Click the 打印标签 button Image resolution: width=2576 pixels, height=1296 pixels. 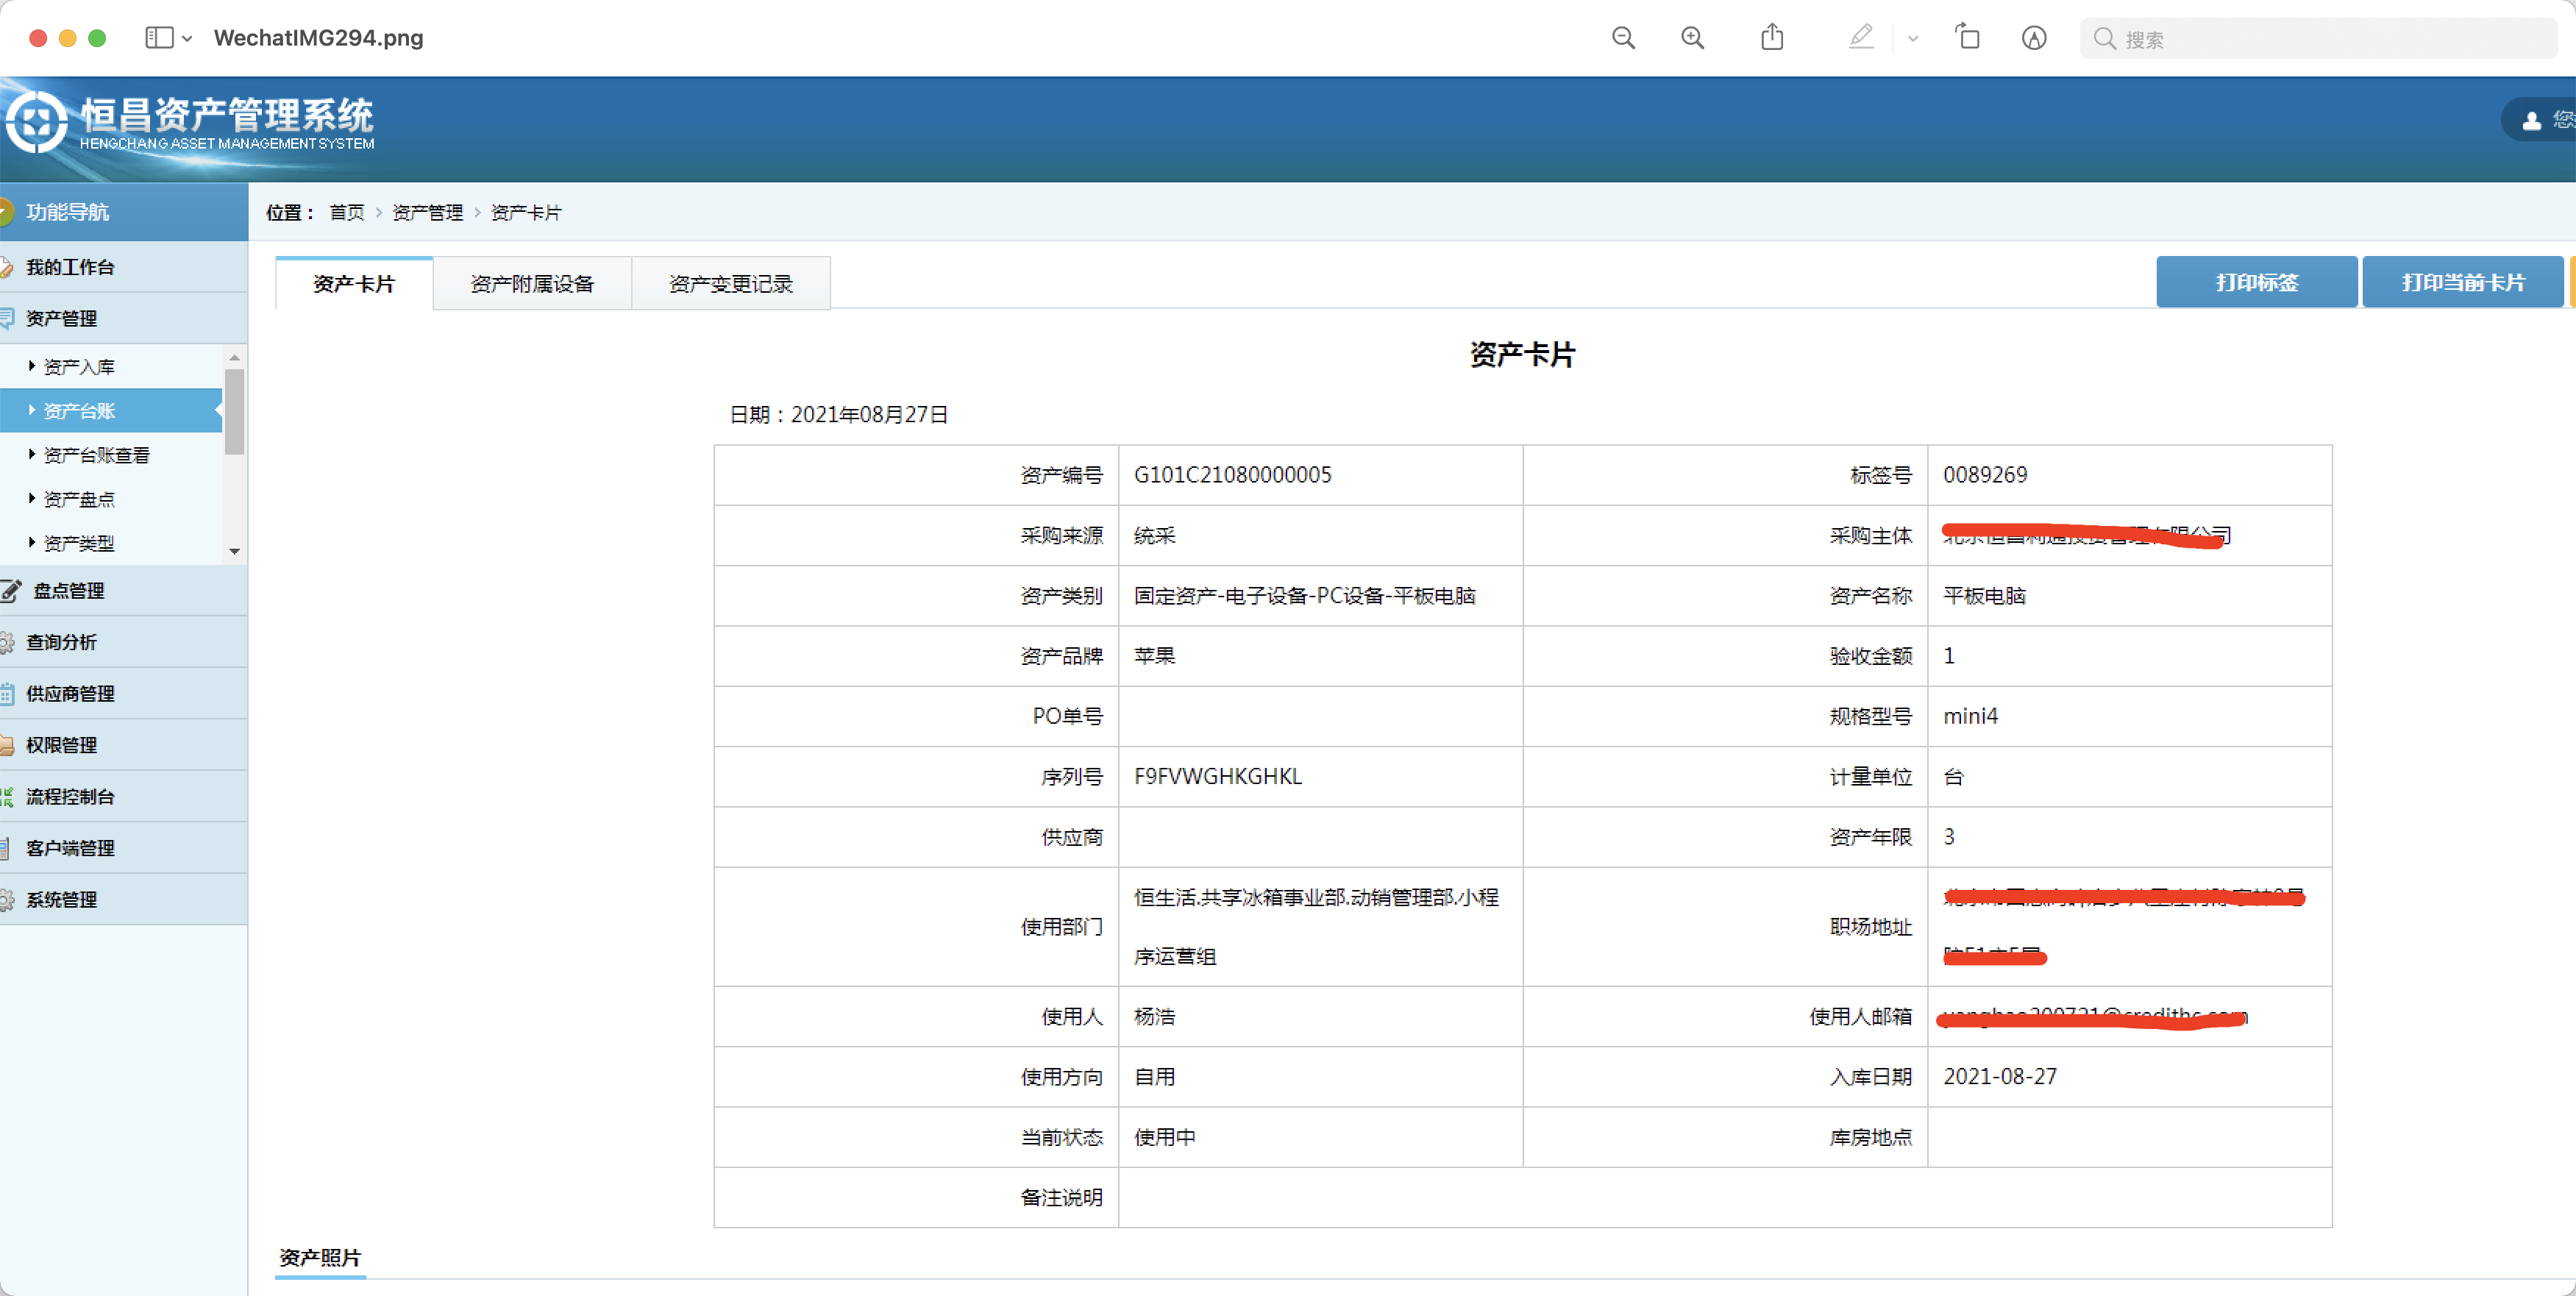(x=2256, y=281)
